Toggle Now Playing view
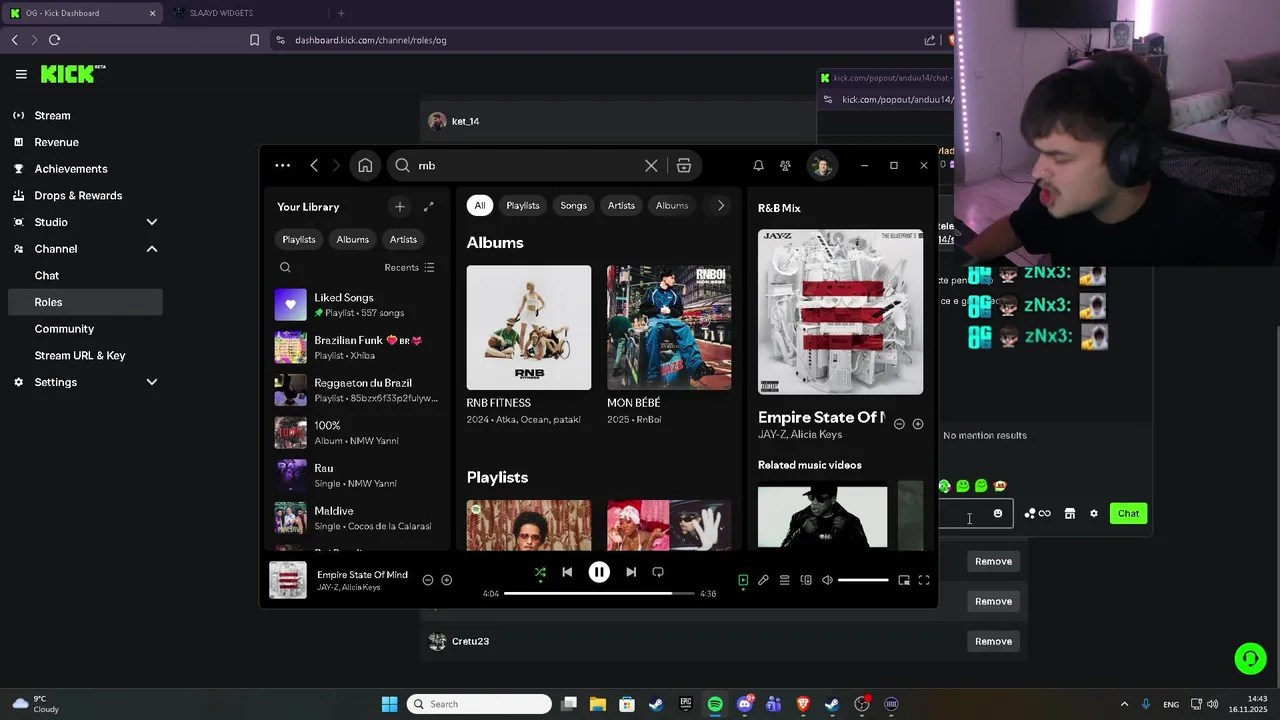 (x=743, y=581)
